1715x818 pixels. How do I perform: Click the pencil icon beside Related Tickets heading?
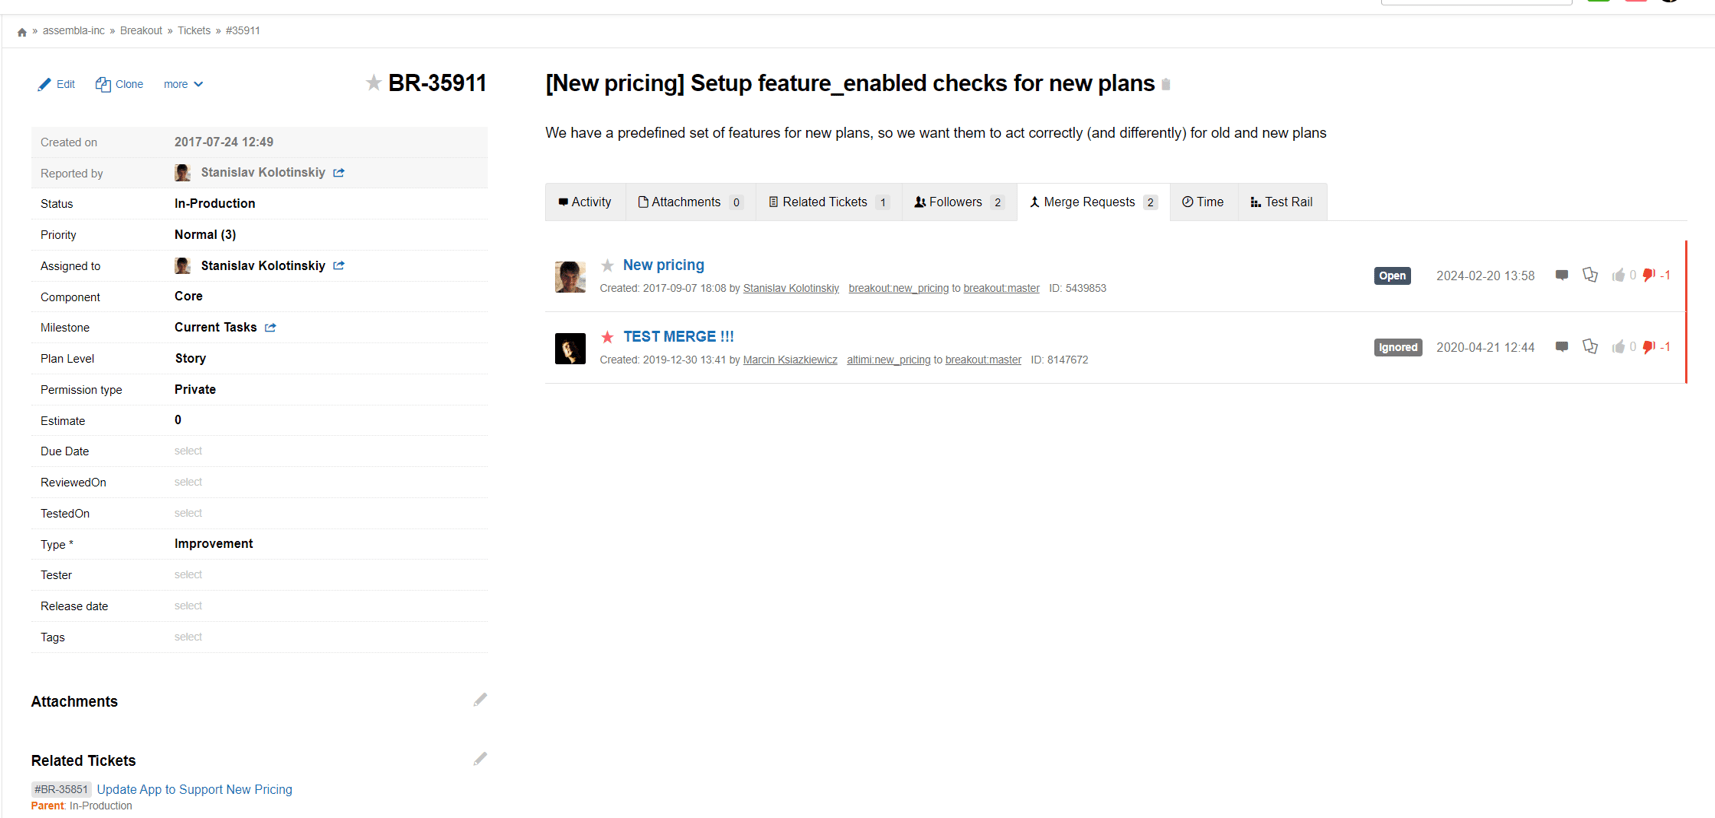pyautogui.click(x=480, y=759)
